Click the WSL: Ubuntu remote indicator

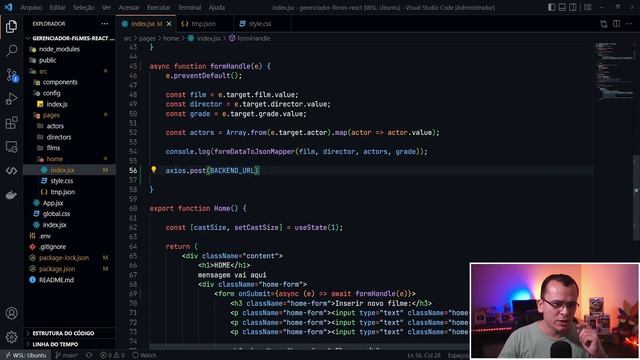point(25,355)
